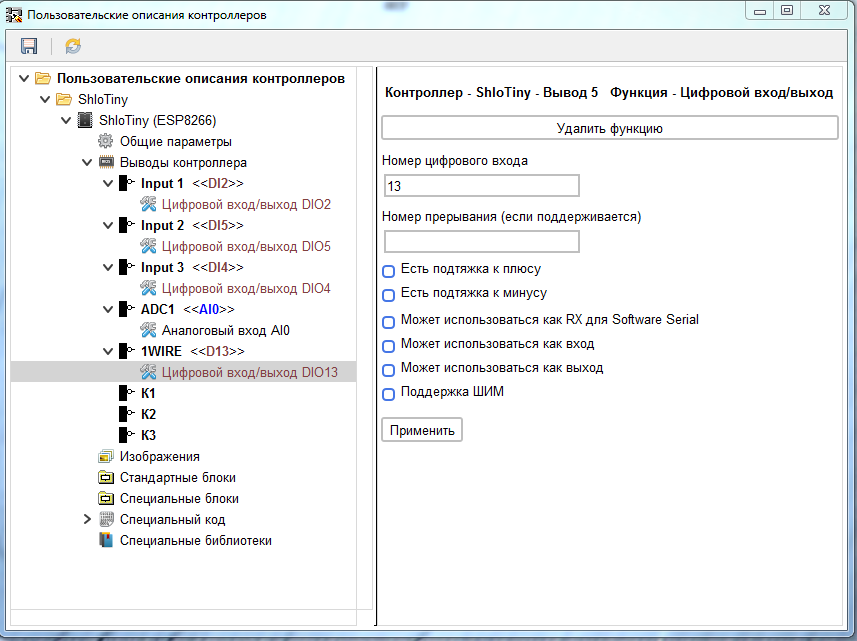Click the tools icon of Аналоговый вход AI0
This screenshot has height=641, width=857.
point(148,330)
